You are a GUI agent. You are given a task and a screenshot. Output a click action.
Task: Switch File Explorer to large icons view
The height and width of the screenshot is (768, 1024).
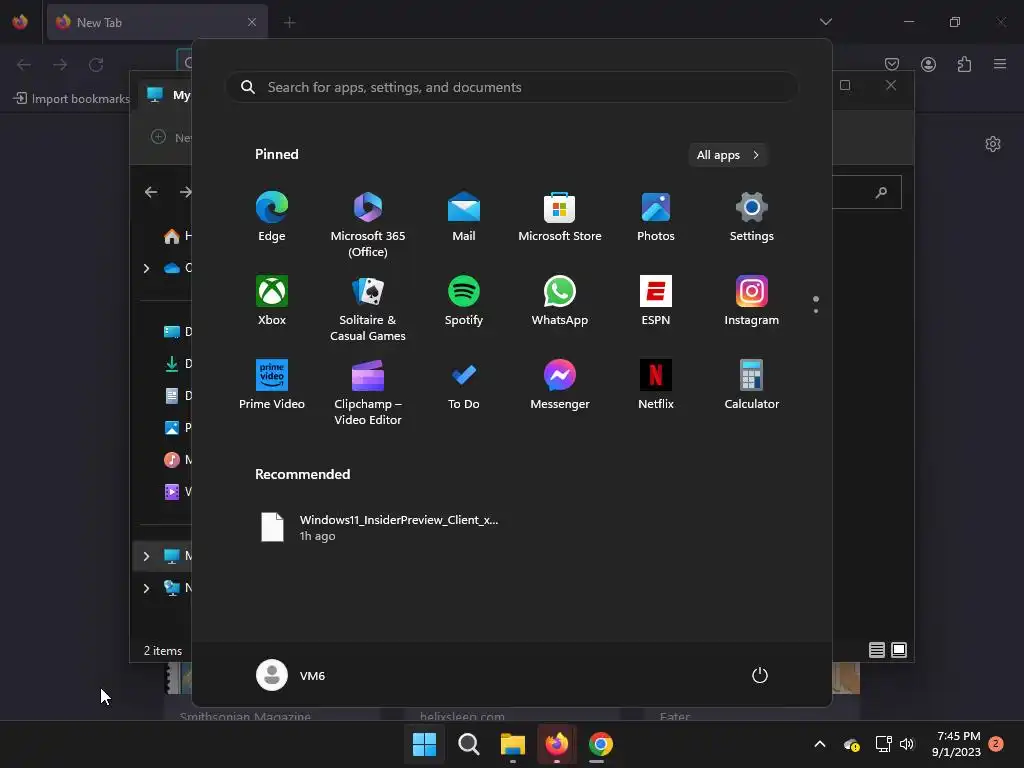pyautogui.click(x=899, y=650)
